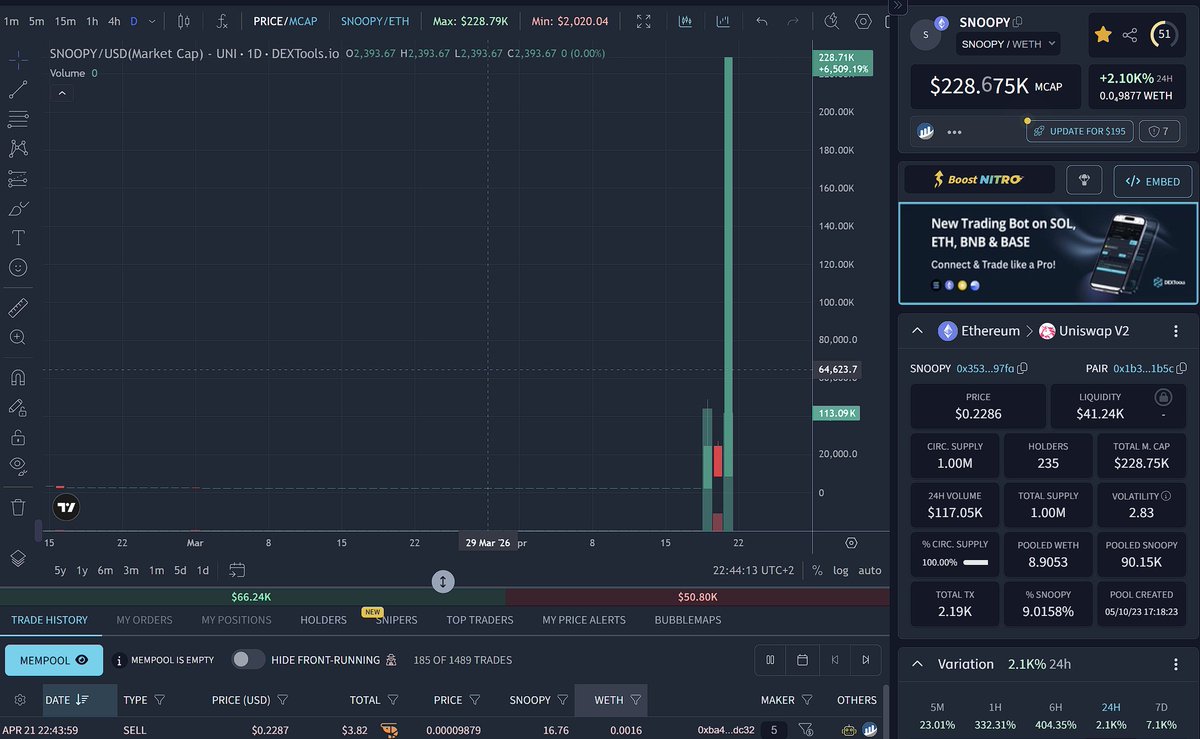Copy the PAIR address 0x1b3...1b5c

[1181, 368]
